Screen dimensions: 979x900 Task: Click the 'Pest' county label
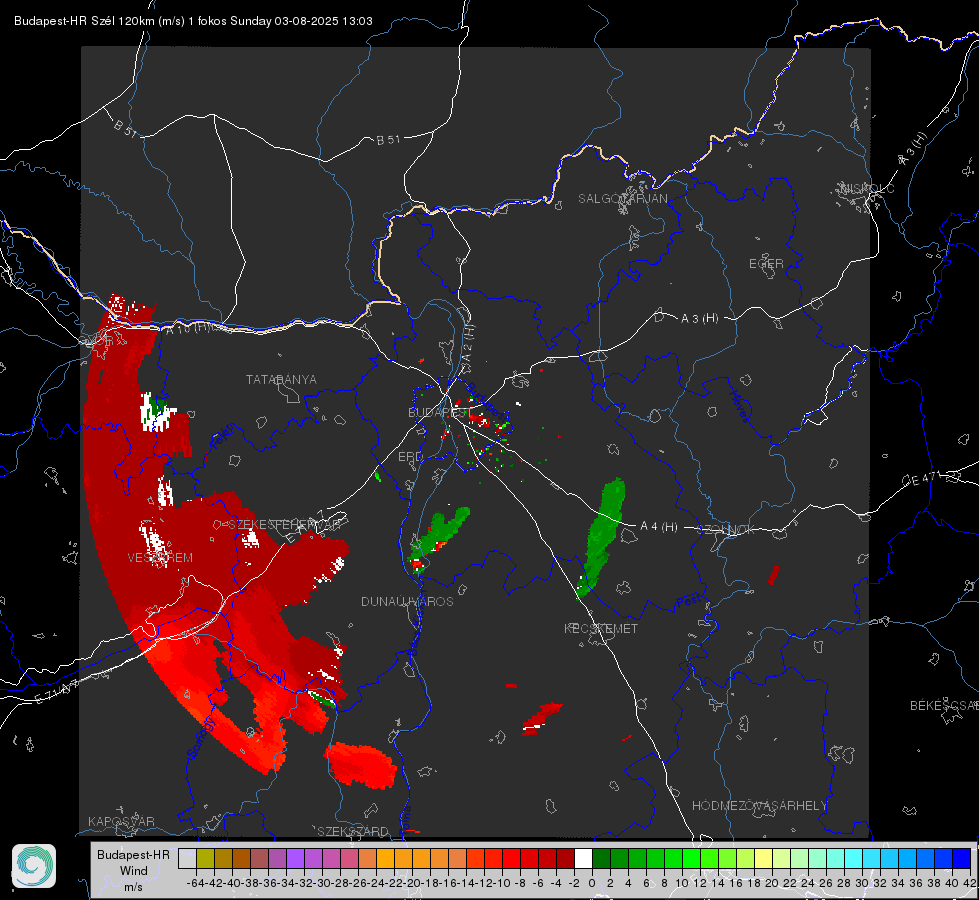coord(688,602)
